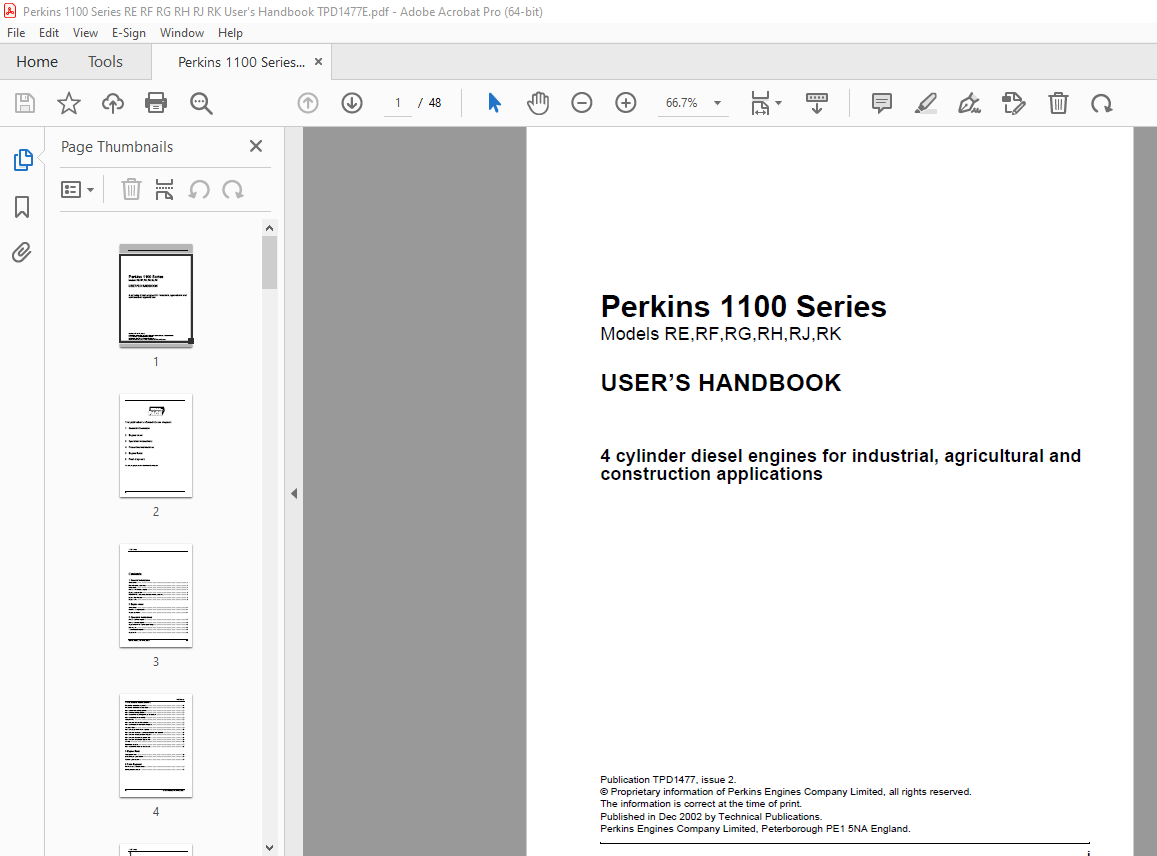Select page 4 thumbnail
Viewport: 1157px width, 856px height.
(156, 745)
